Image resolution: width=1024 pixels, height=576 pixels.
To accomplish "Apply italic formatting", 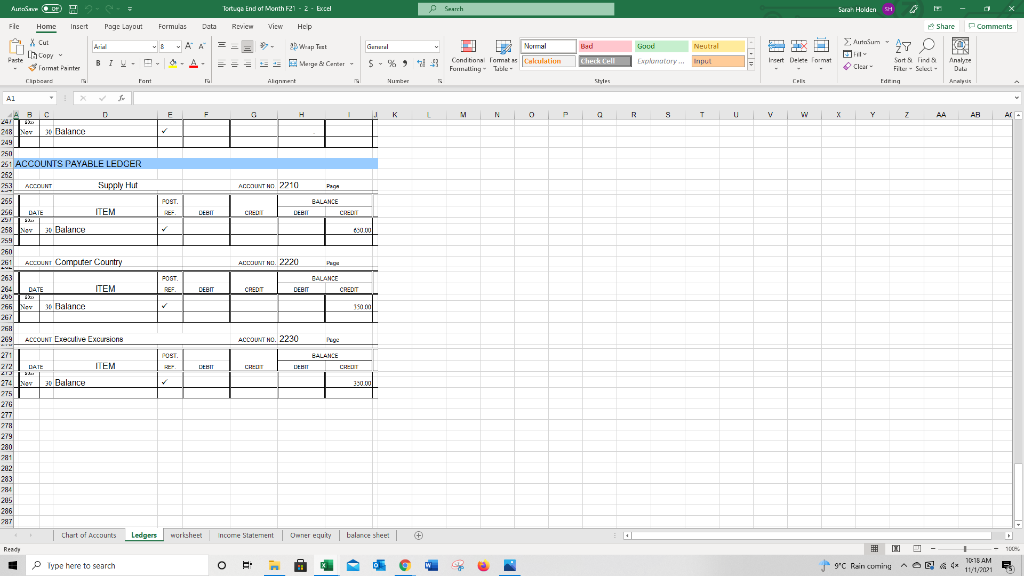I will click(x=110, y=63).
